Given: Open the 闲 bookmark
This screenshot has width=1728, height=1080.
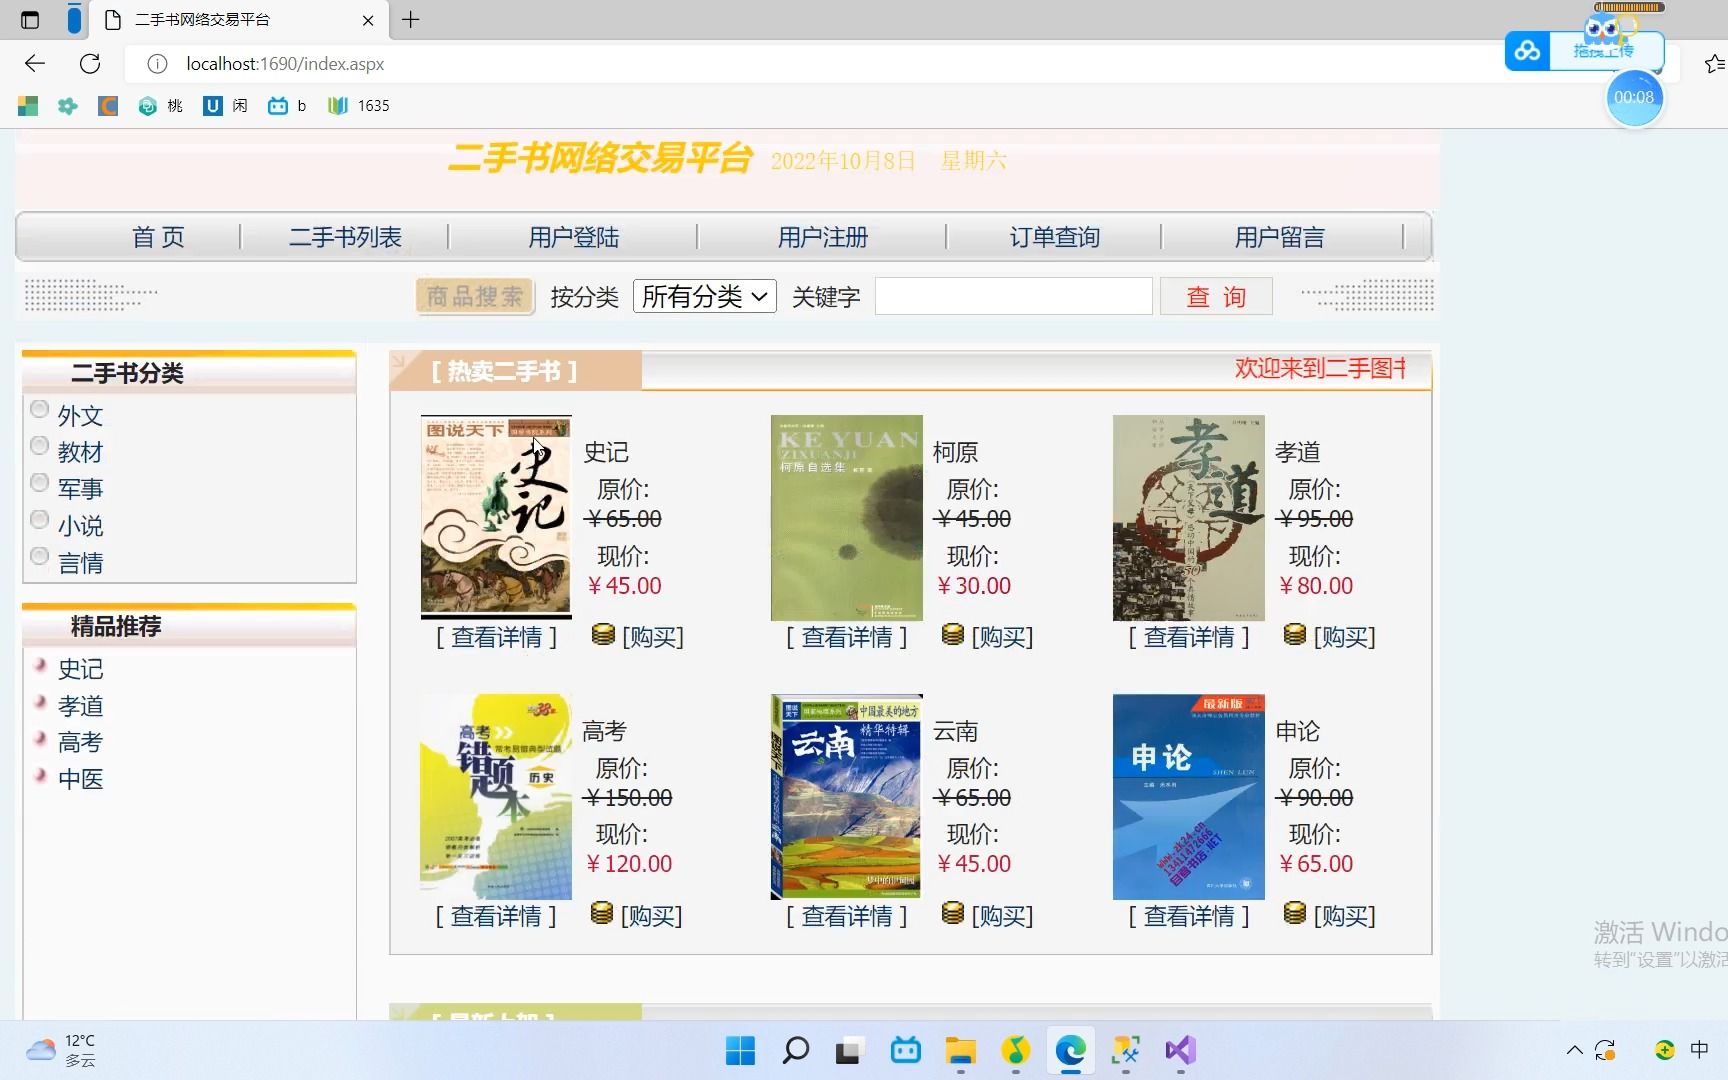Looking at the screenshot, I should coord(226,106).
